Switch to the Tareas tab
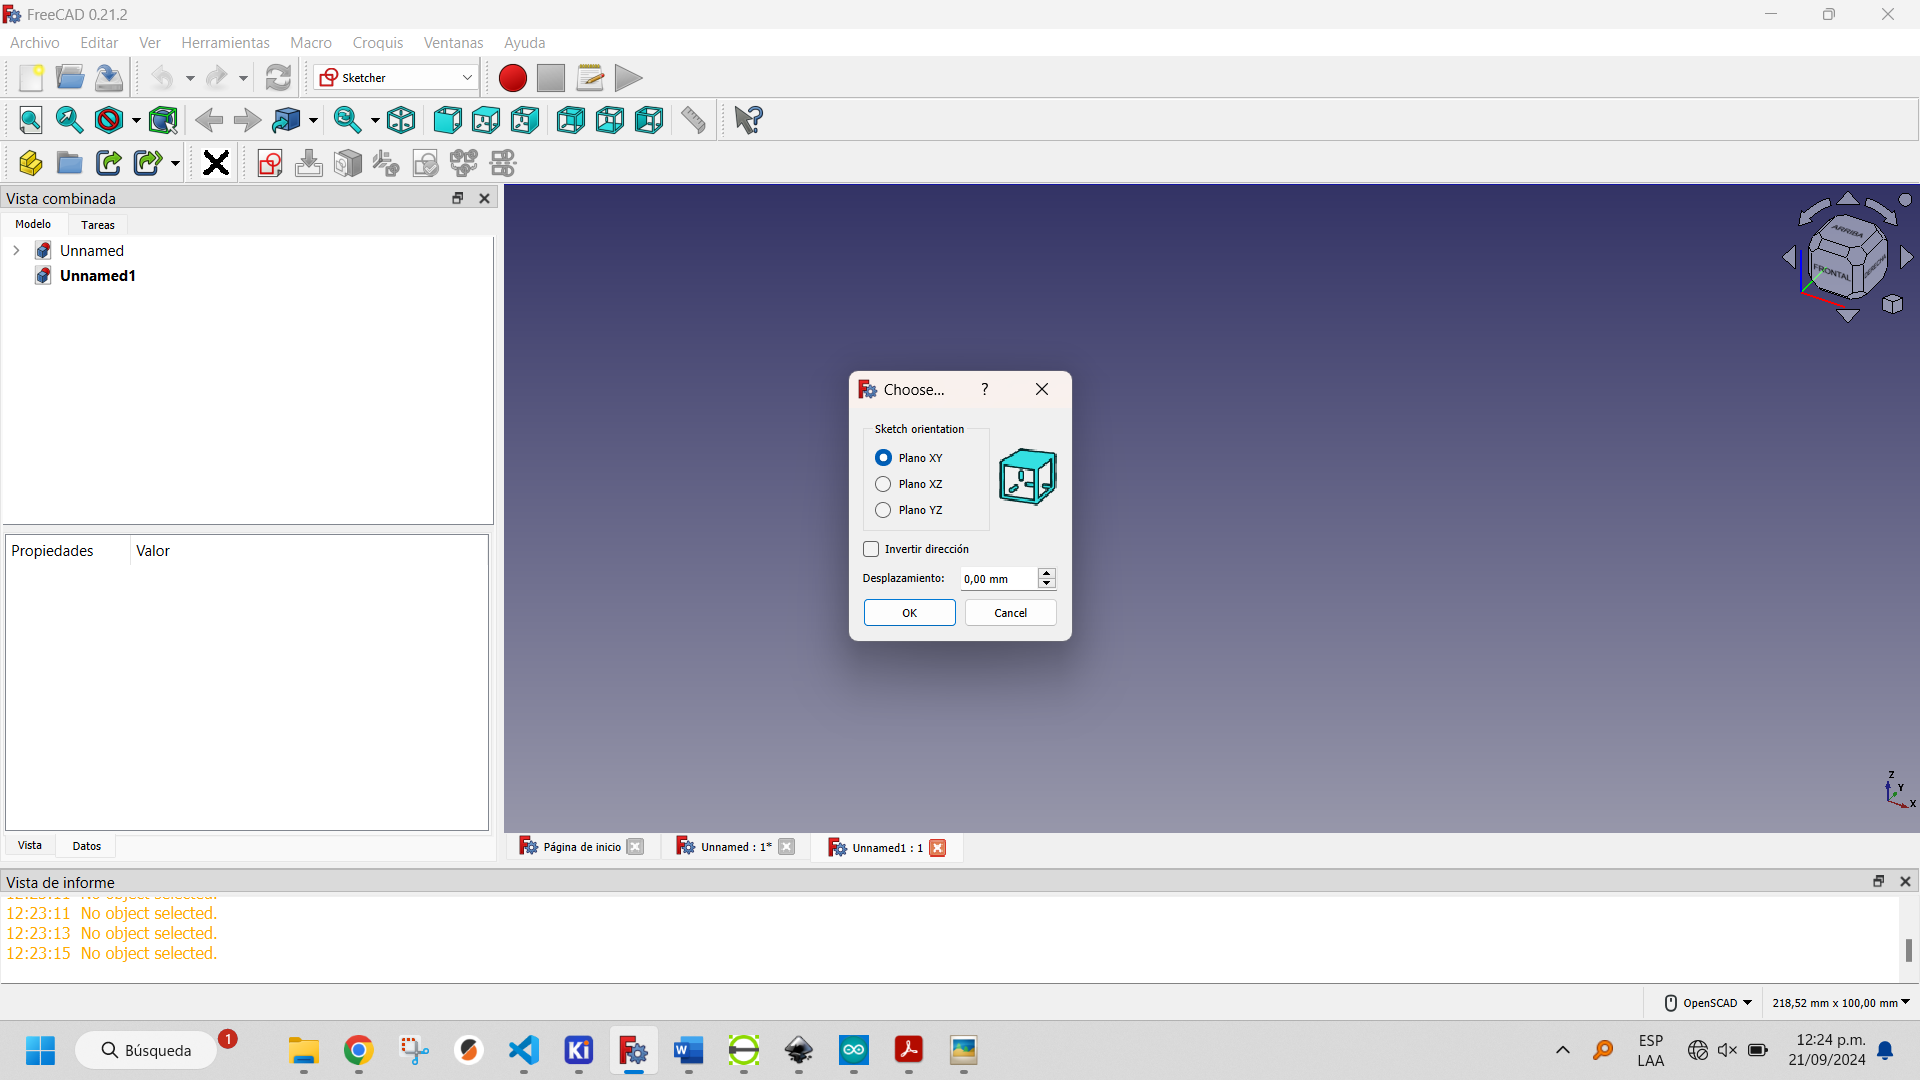This screenshot has height=1080, width=1920. pyautogui.click(x=98, y=225)
